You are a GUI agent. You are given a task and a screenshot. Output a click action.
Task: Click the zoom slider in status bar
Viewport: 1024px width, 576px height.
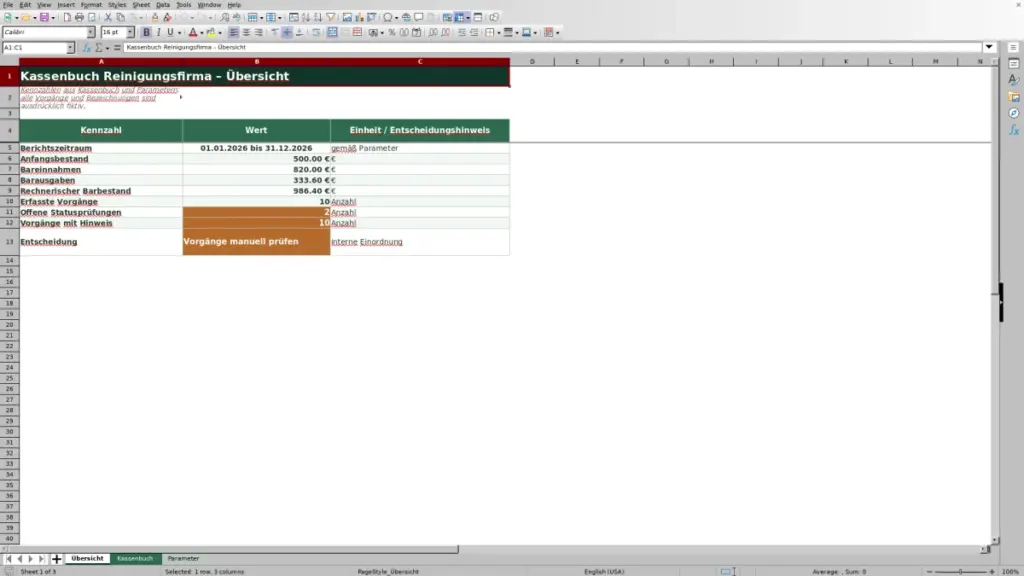click(x=961, y=571)
